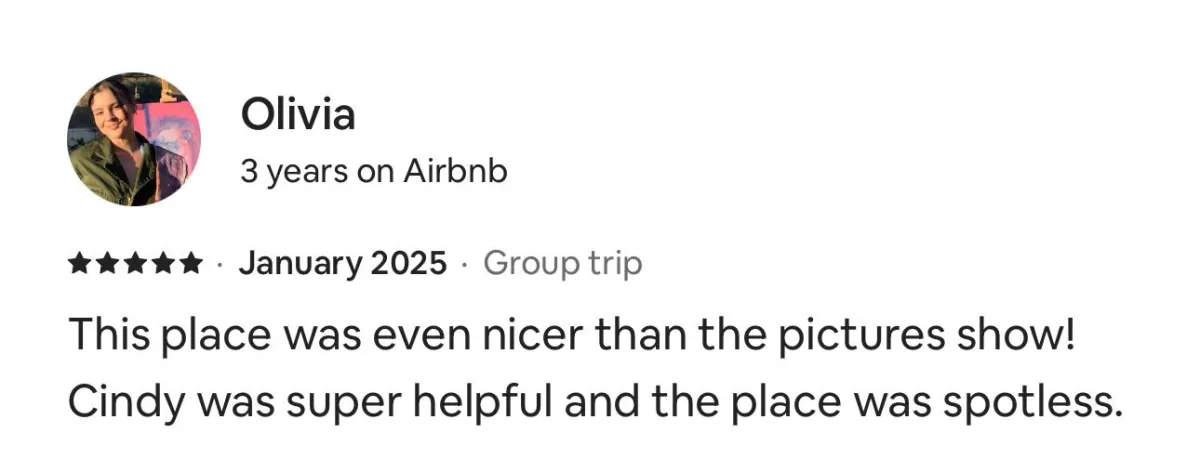Click the fourth star in the rating
Screen dimensions: 1200x472
[161, 264]
